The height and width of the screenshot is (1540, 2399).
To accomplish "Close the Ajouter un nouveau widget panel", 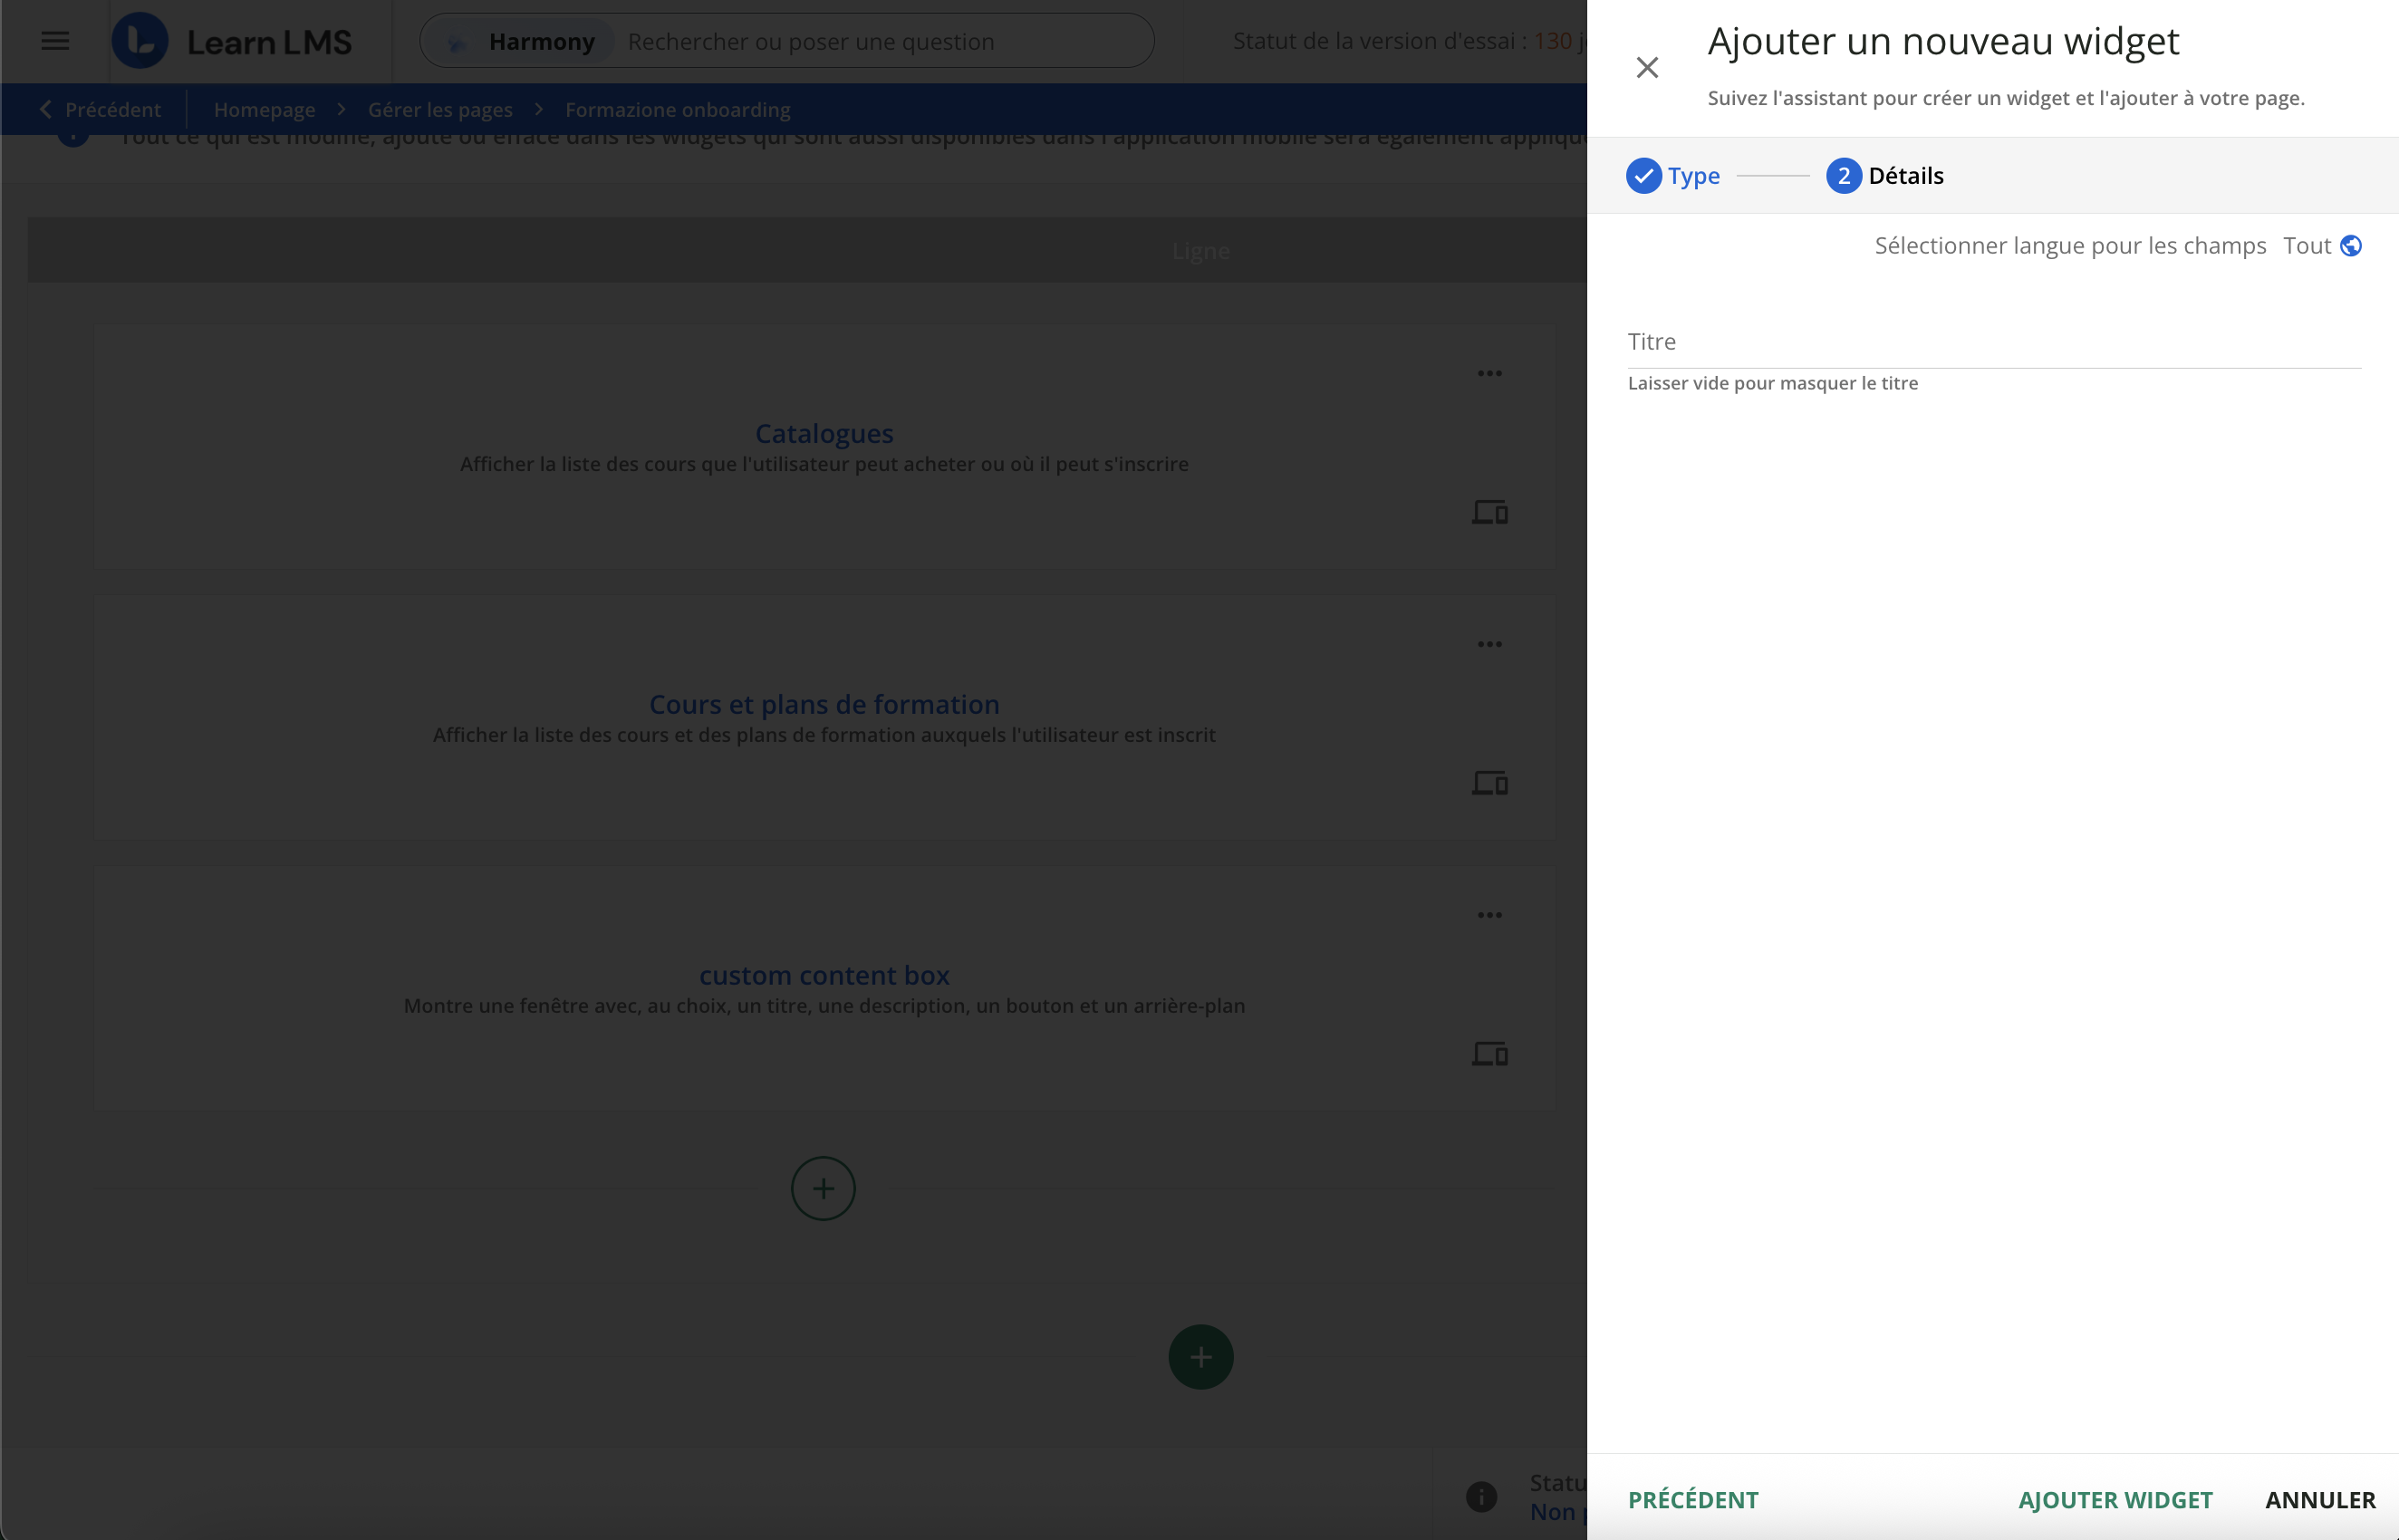I will point(1648,68).
